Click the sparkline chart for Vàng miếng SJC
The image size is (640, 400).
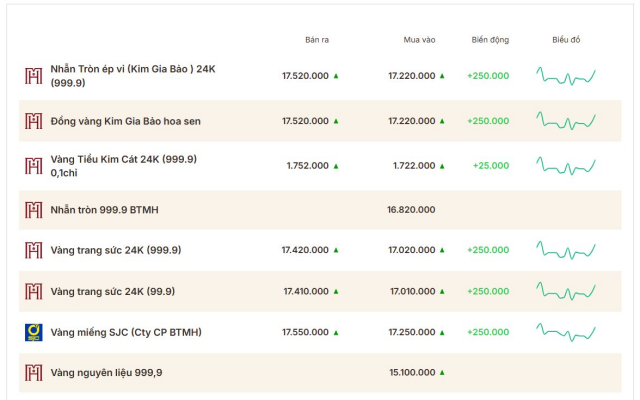pyautogui.click(x=566, y=331)
